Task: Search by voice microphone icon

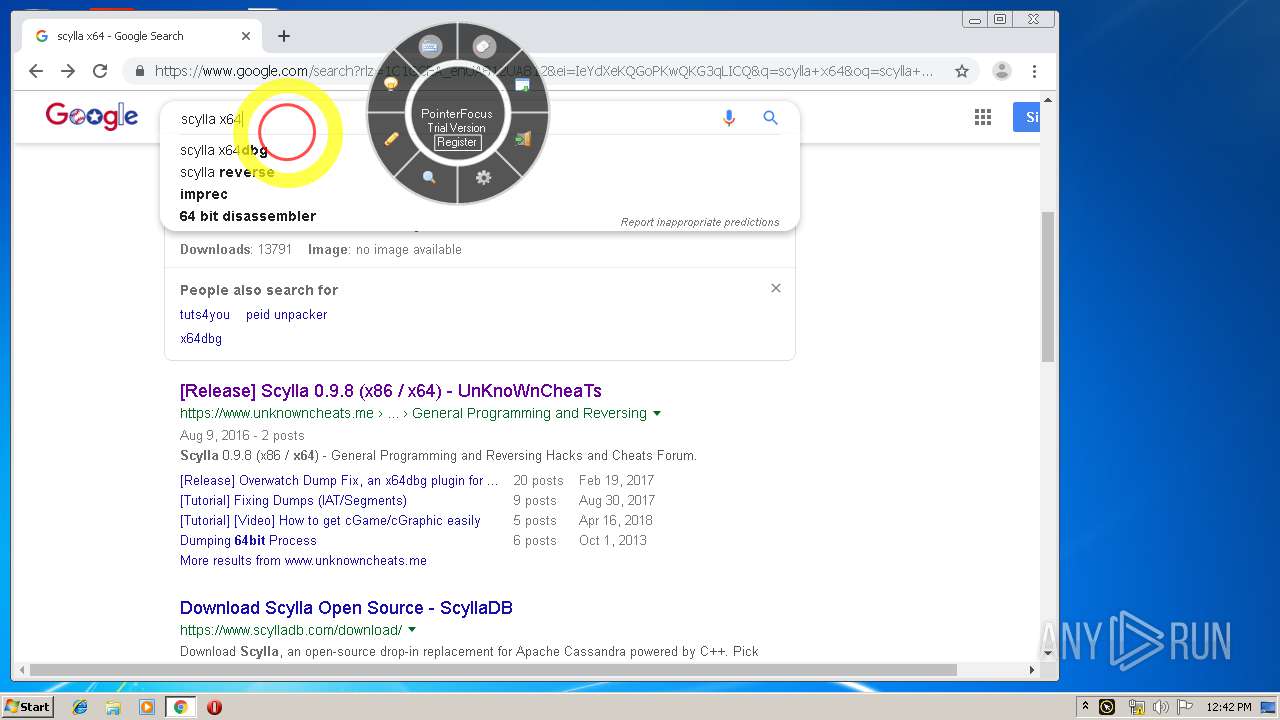Action: click(729, 118)
